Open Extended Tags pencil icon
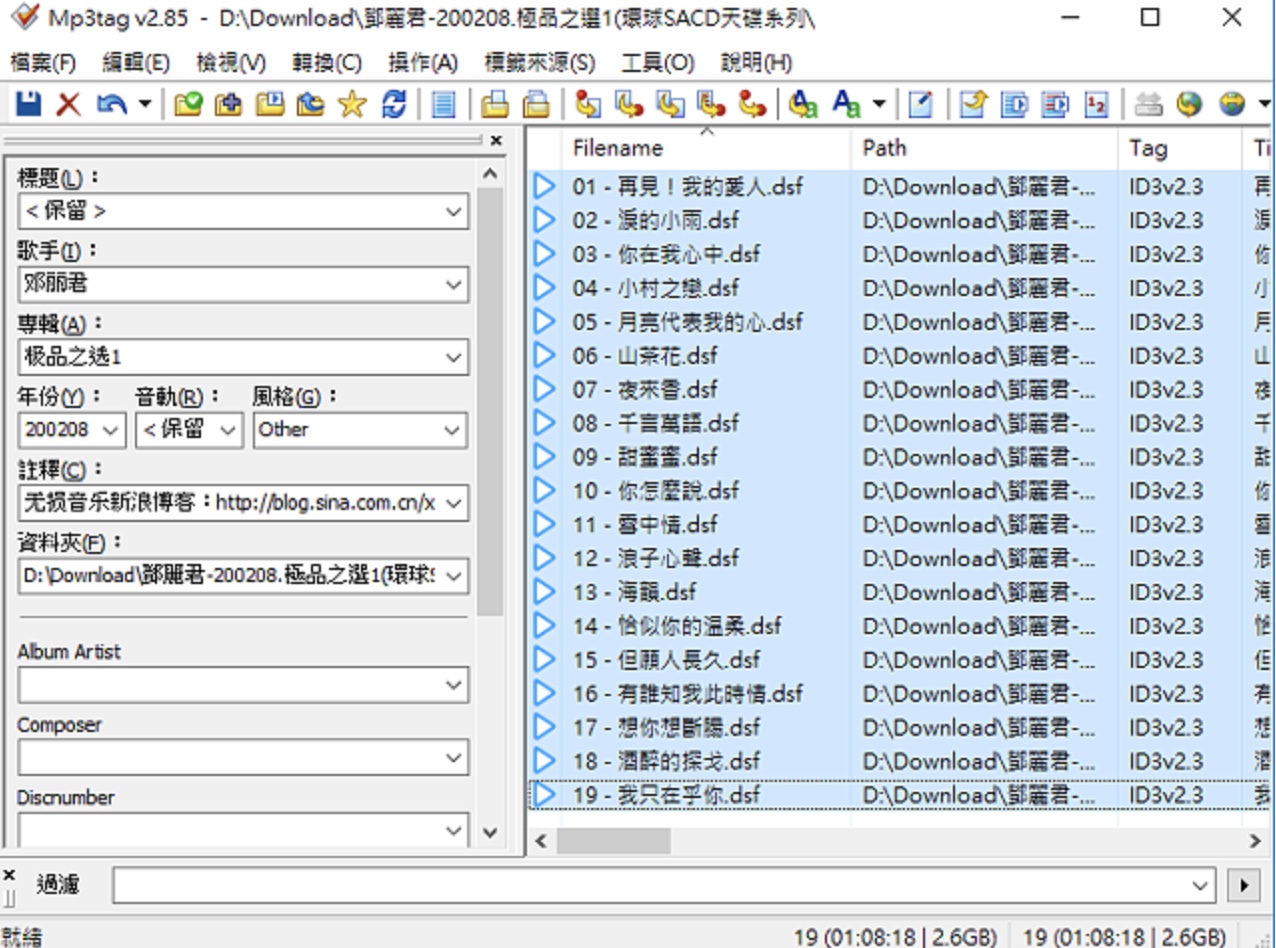Screen dimensions: 1276x948 [920, 104]
